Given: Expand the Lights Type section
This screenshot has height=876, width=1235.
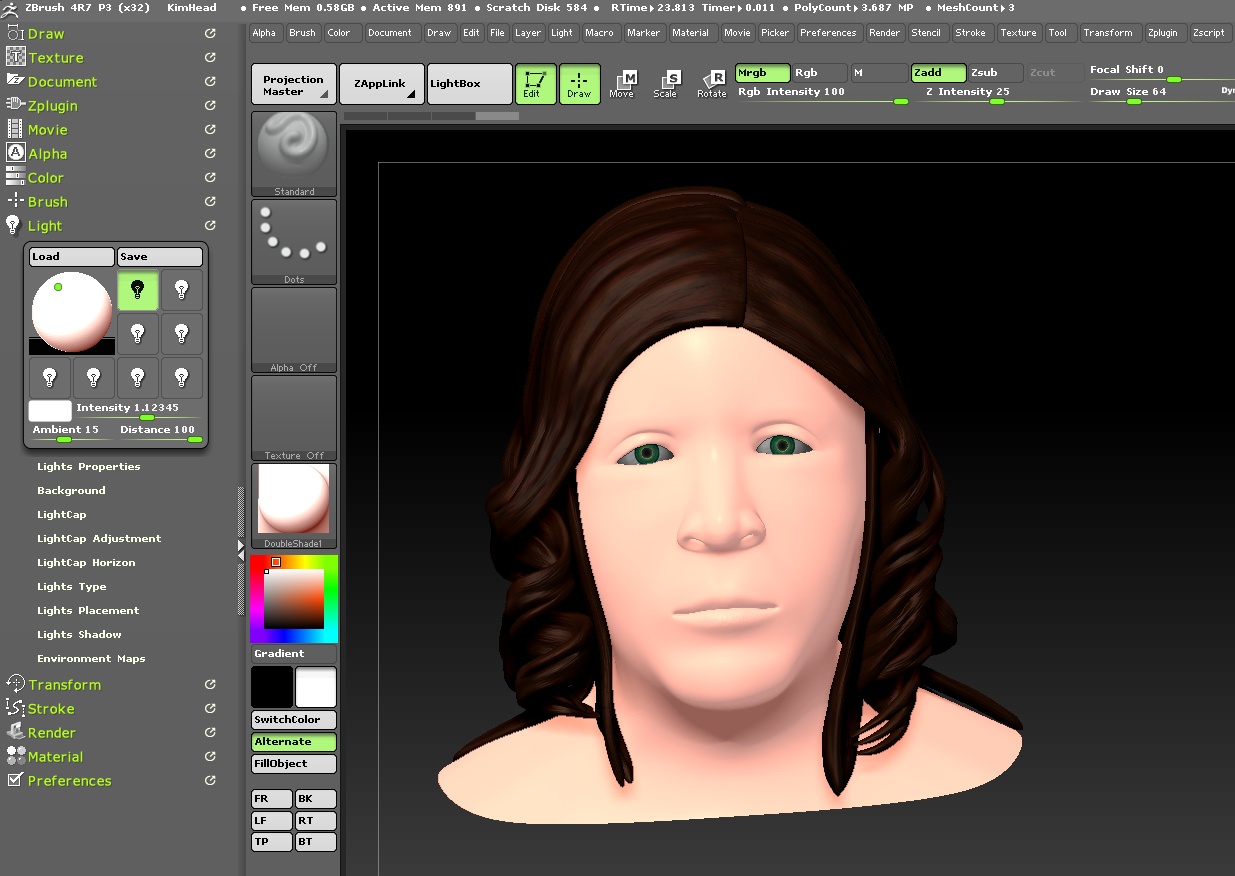Looking at the screenshot, I should coord(72,587).
